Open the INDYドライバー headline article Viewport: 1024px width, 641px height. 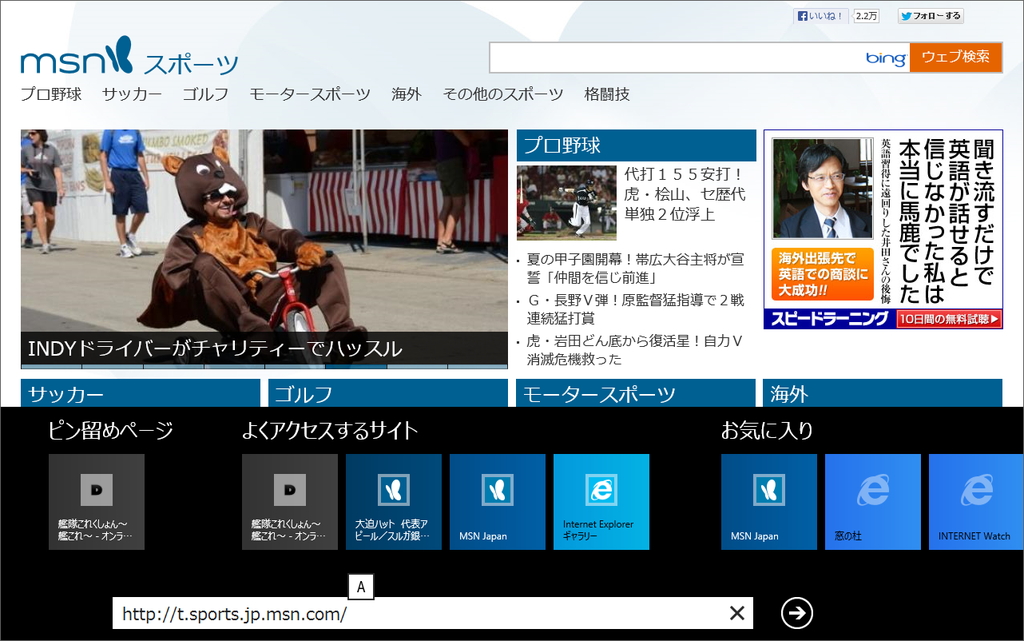pyautogui.click(x=215, y=349)
